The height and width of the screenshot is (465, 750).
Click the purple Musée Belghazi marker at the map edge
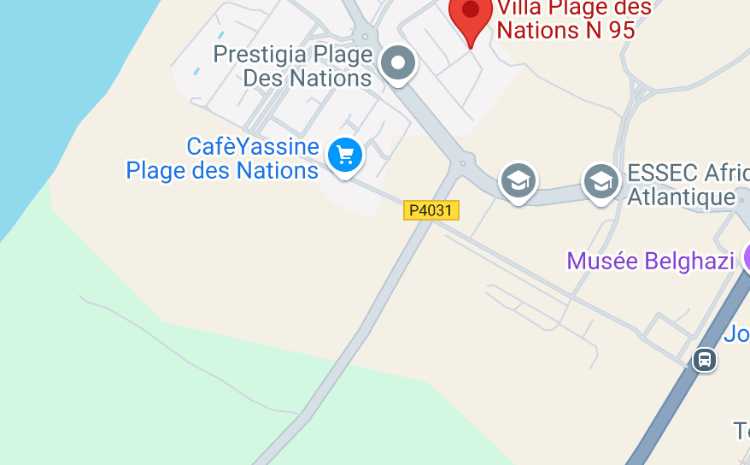[747, 258]
